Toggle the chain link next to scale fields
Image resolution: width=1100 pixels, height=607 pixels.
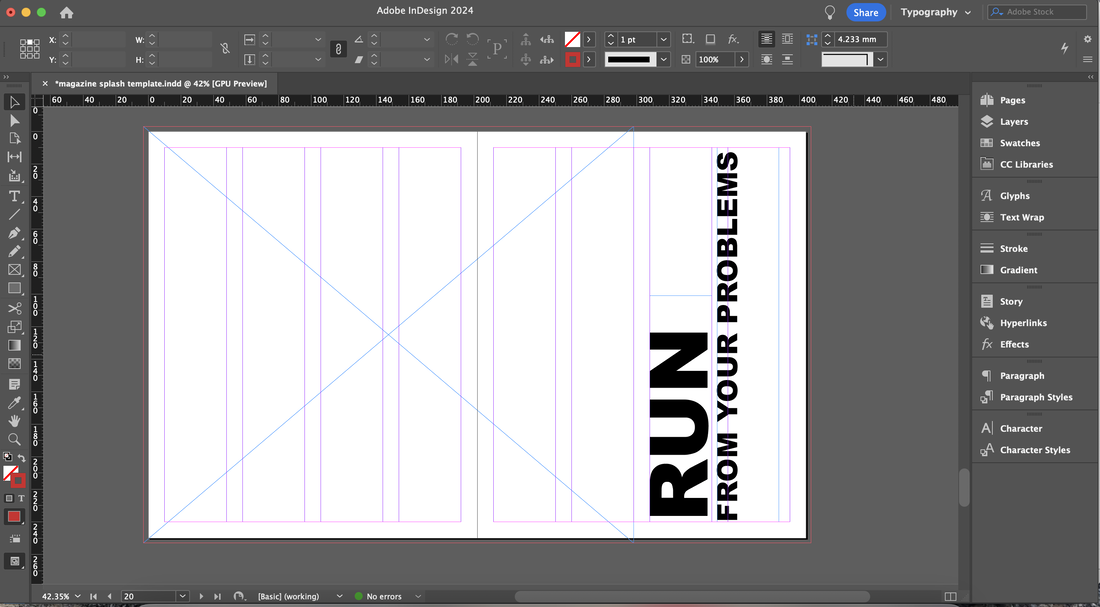pyautogui.click(x=338, y=49)
